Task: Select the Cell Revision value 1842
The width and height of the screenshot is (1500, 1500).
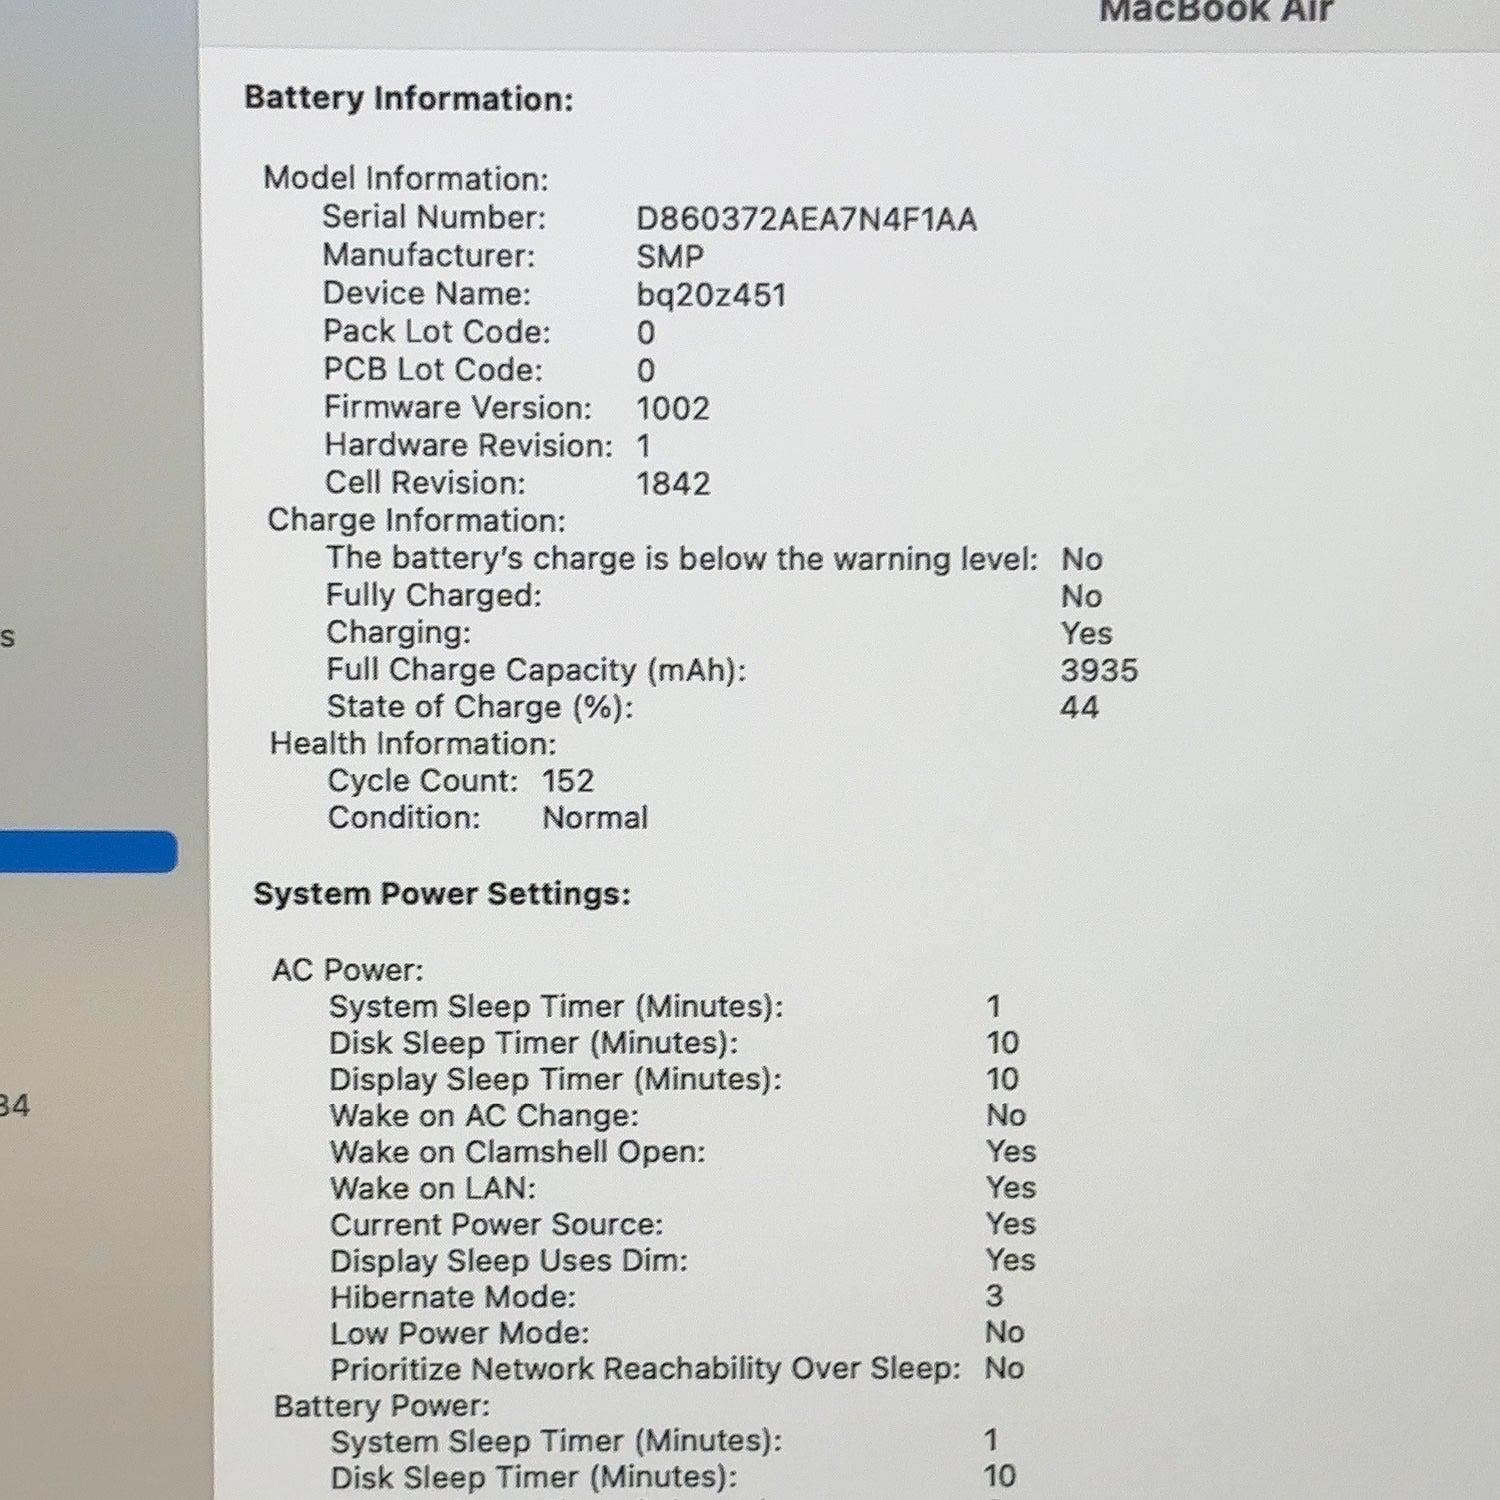Action: tap(673, 483)
